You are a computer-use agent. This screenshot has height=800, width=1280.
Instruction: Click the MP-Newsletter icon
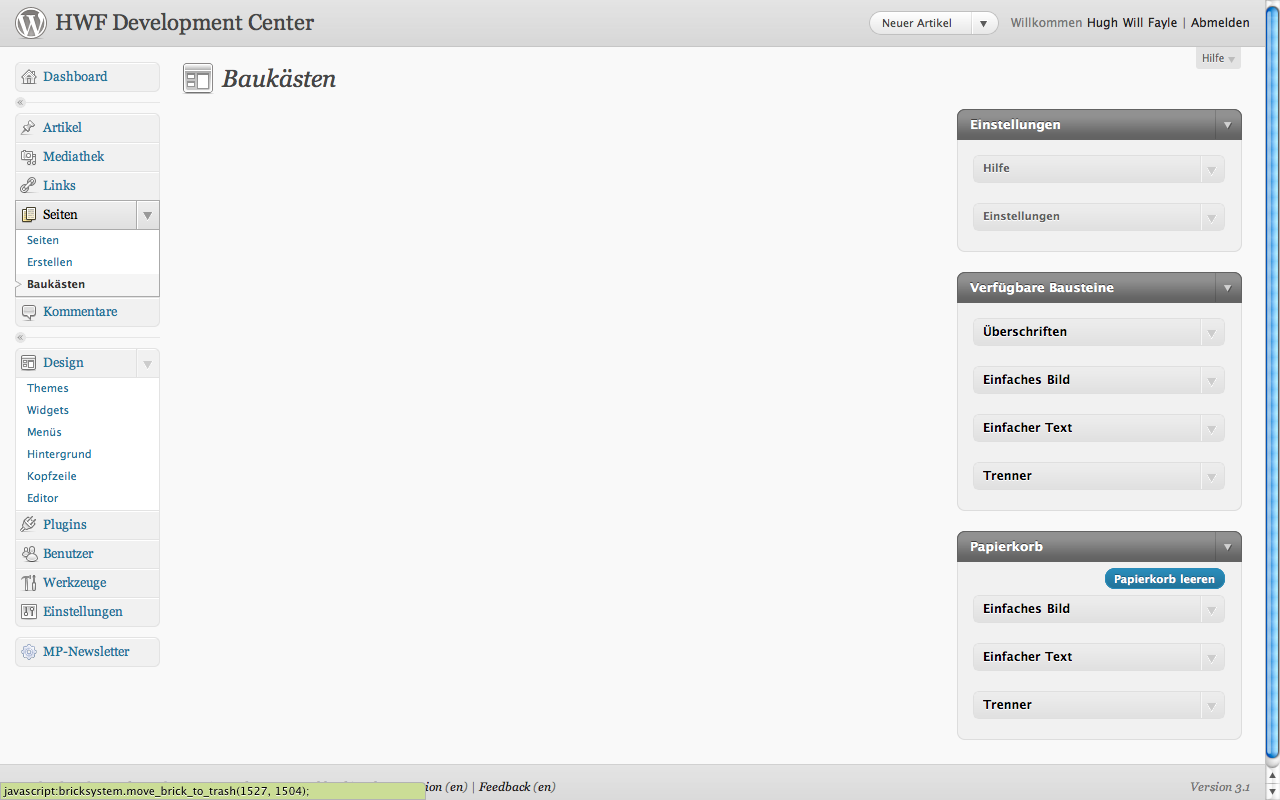tap(29, 652)
